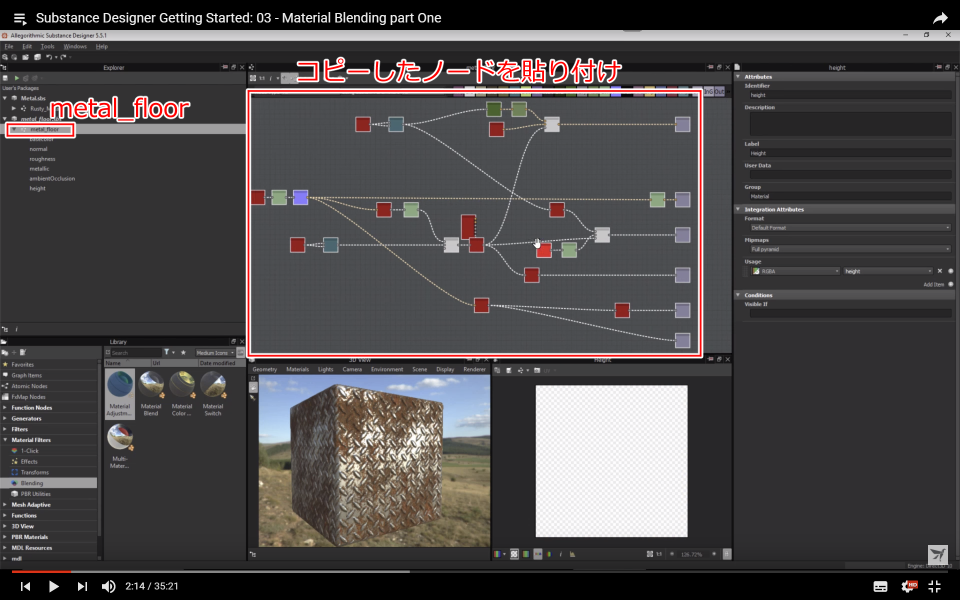Skip to the next video
This screenshot has width=960, height=600.
coord(82,587)
